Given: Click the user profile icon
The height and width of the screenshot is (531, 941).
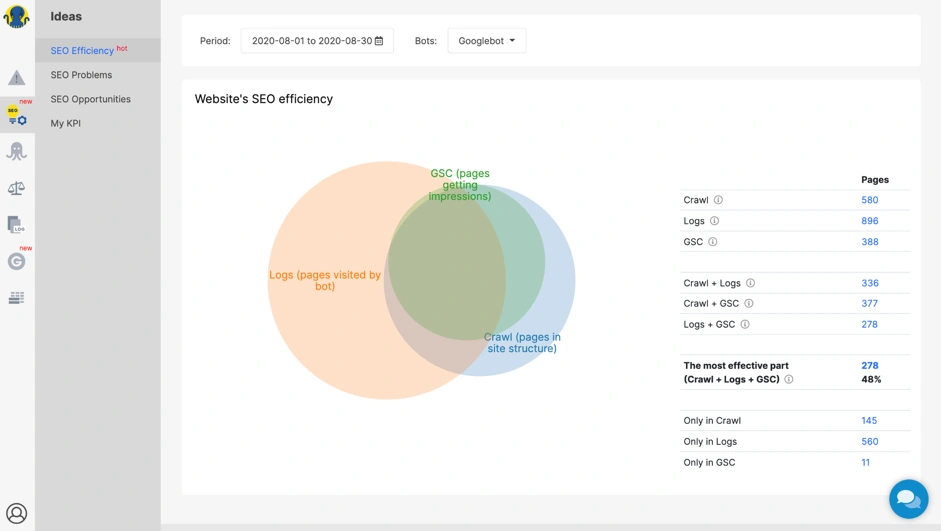Looking at the screenshot, I should [17, 514].
